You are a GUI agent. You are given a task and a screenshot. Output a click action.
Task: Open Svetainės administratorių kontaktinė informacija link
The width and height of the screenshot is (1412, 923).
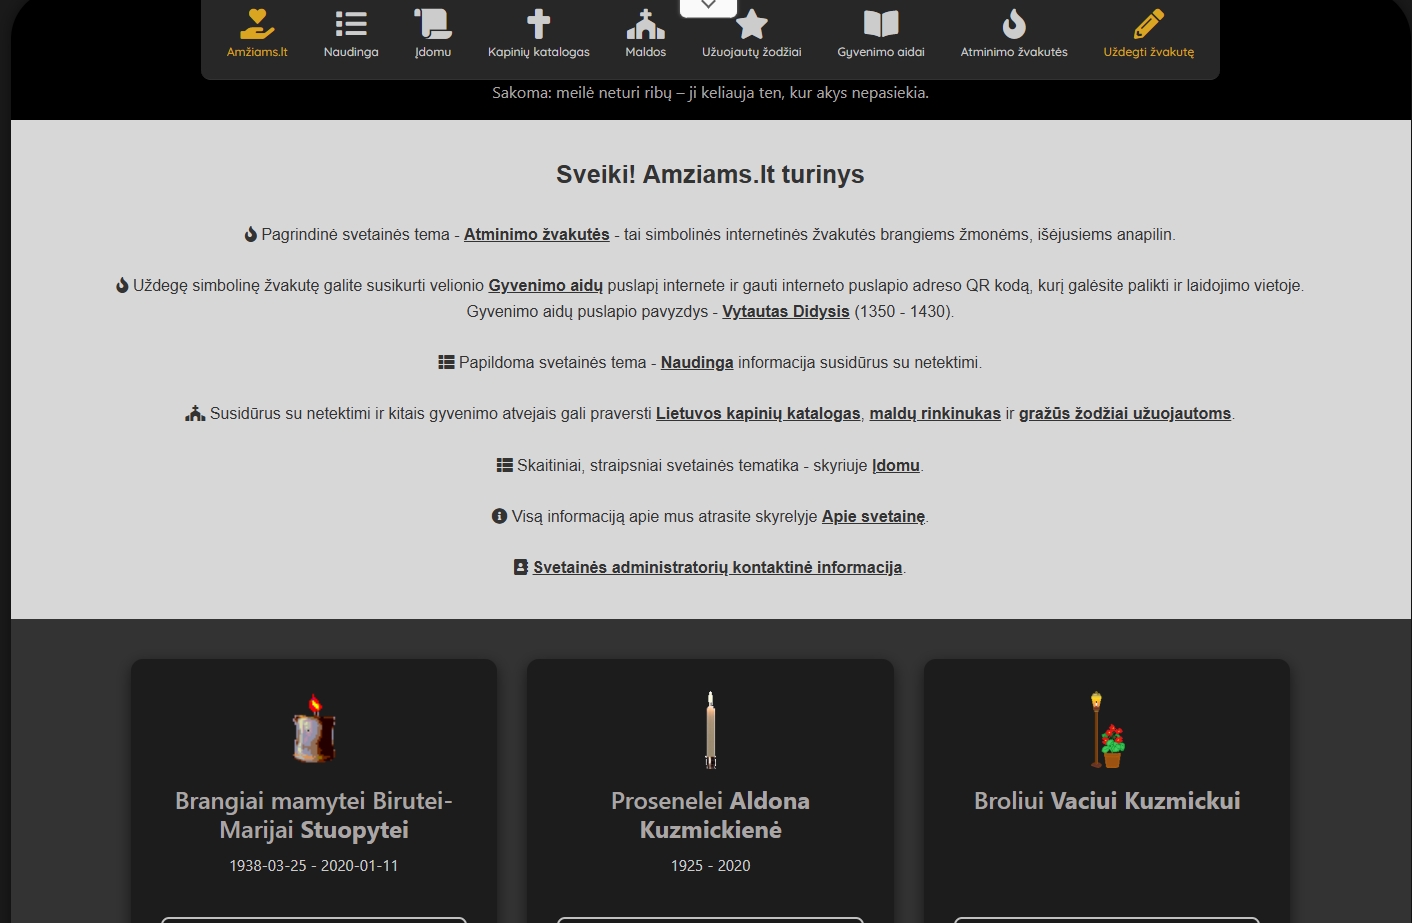click(x=717, y=567)
